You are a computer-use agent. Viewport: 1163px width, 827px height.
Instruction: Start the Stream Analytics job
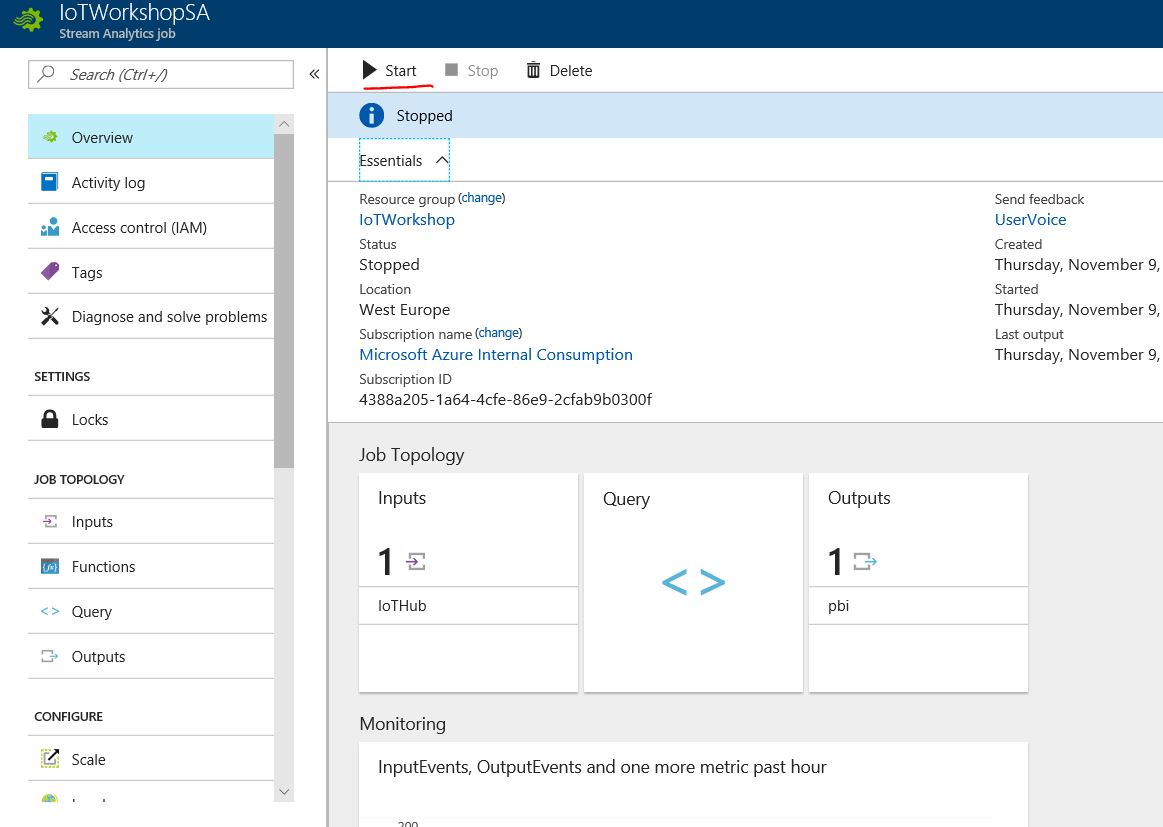coord(389,70)
